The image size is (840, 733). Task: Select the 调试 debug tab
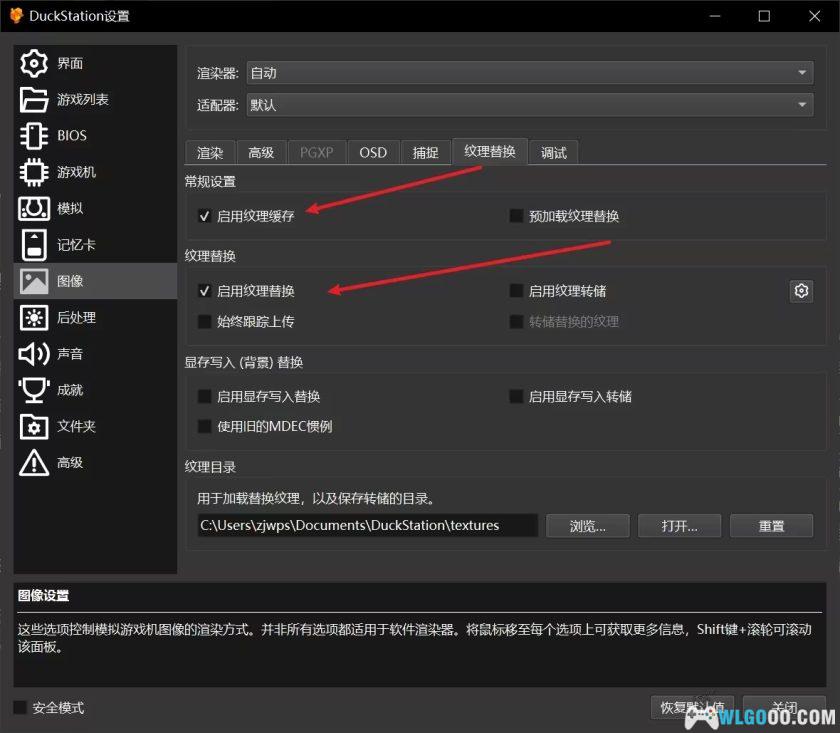(x=554, y=152)
